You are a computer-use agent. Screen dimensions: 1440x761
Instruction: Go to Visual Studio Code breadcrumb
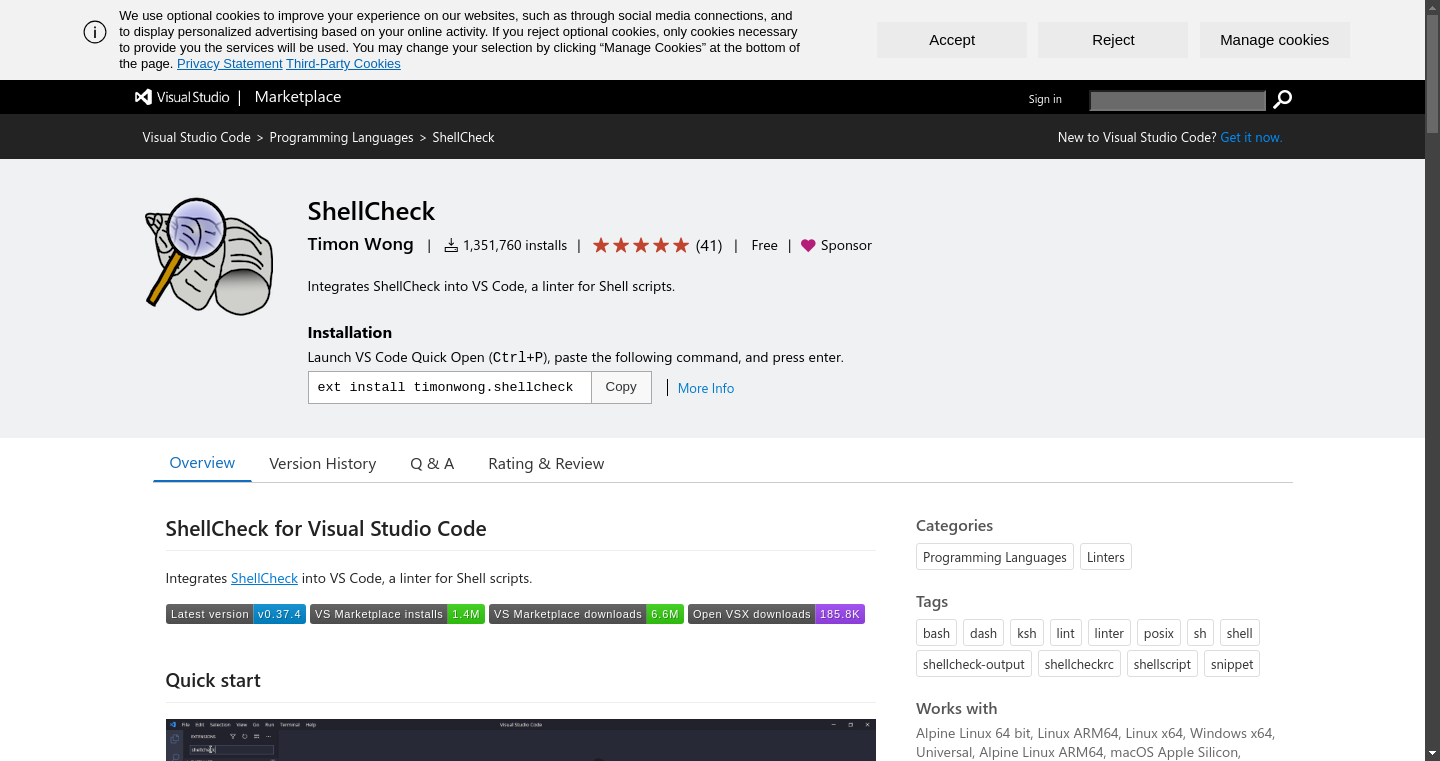(x=197, y=137)
